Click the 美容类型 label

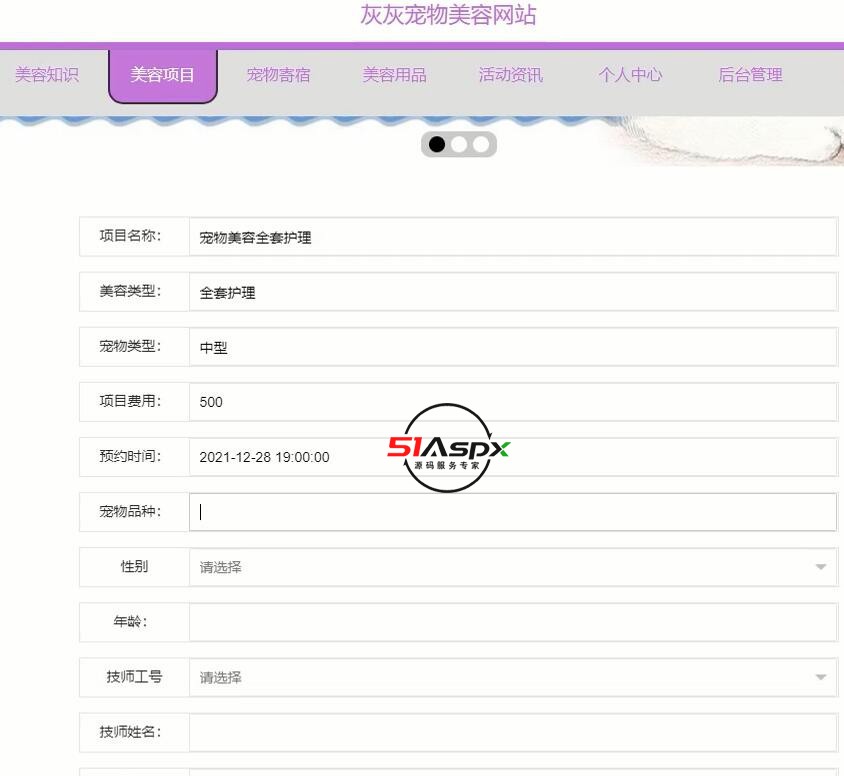(x=130, y=291)
